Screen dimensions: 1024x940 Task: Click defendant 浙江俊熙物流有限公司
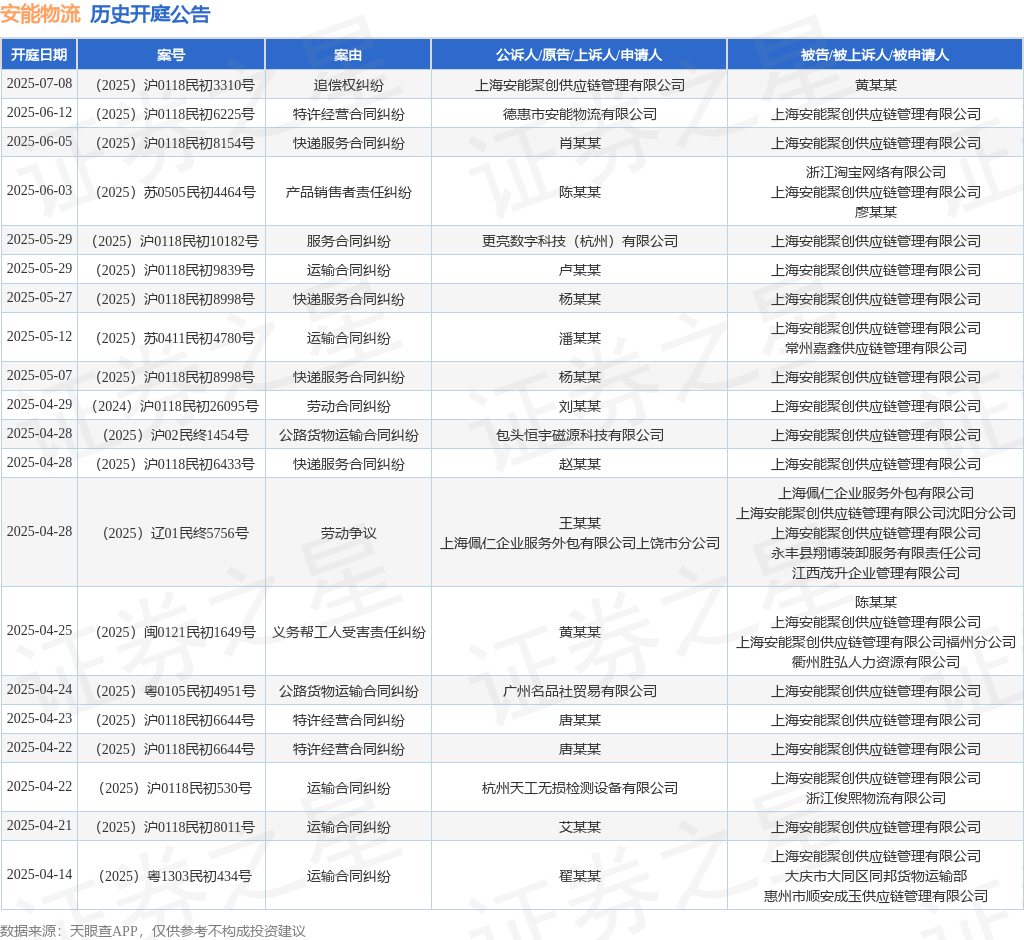point(875,798)
